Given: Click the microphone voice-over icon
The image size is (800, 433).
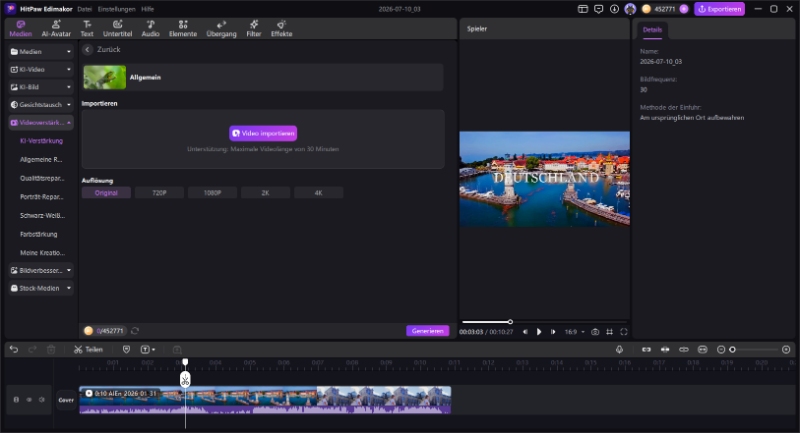Looking at the screenshot, I should click(619, 349).
